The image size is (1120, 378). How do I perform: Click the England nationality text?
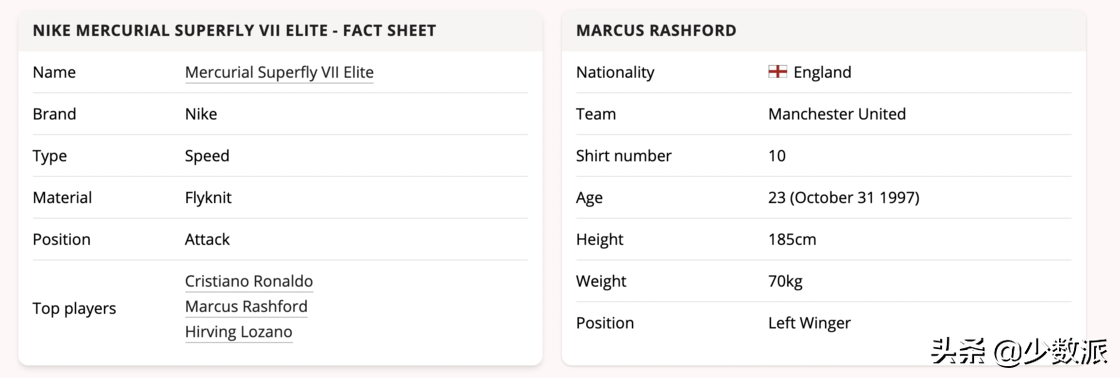822,73
